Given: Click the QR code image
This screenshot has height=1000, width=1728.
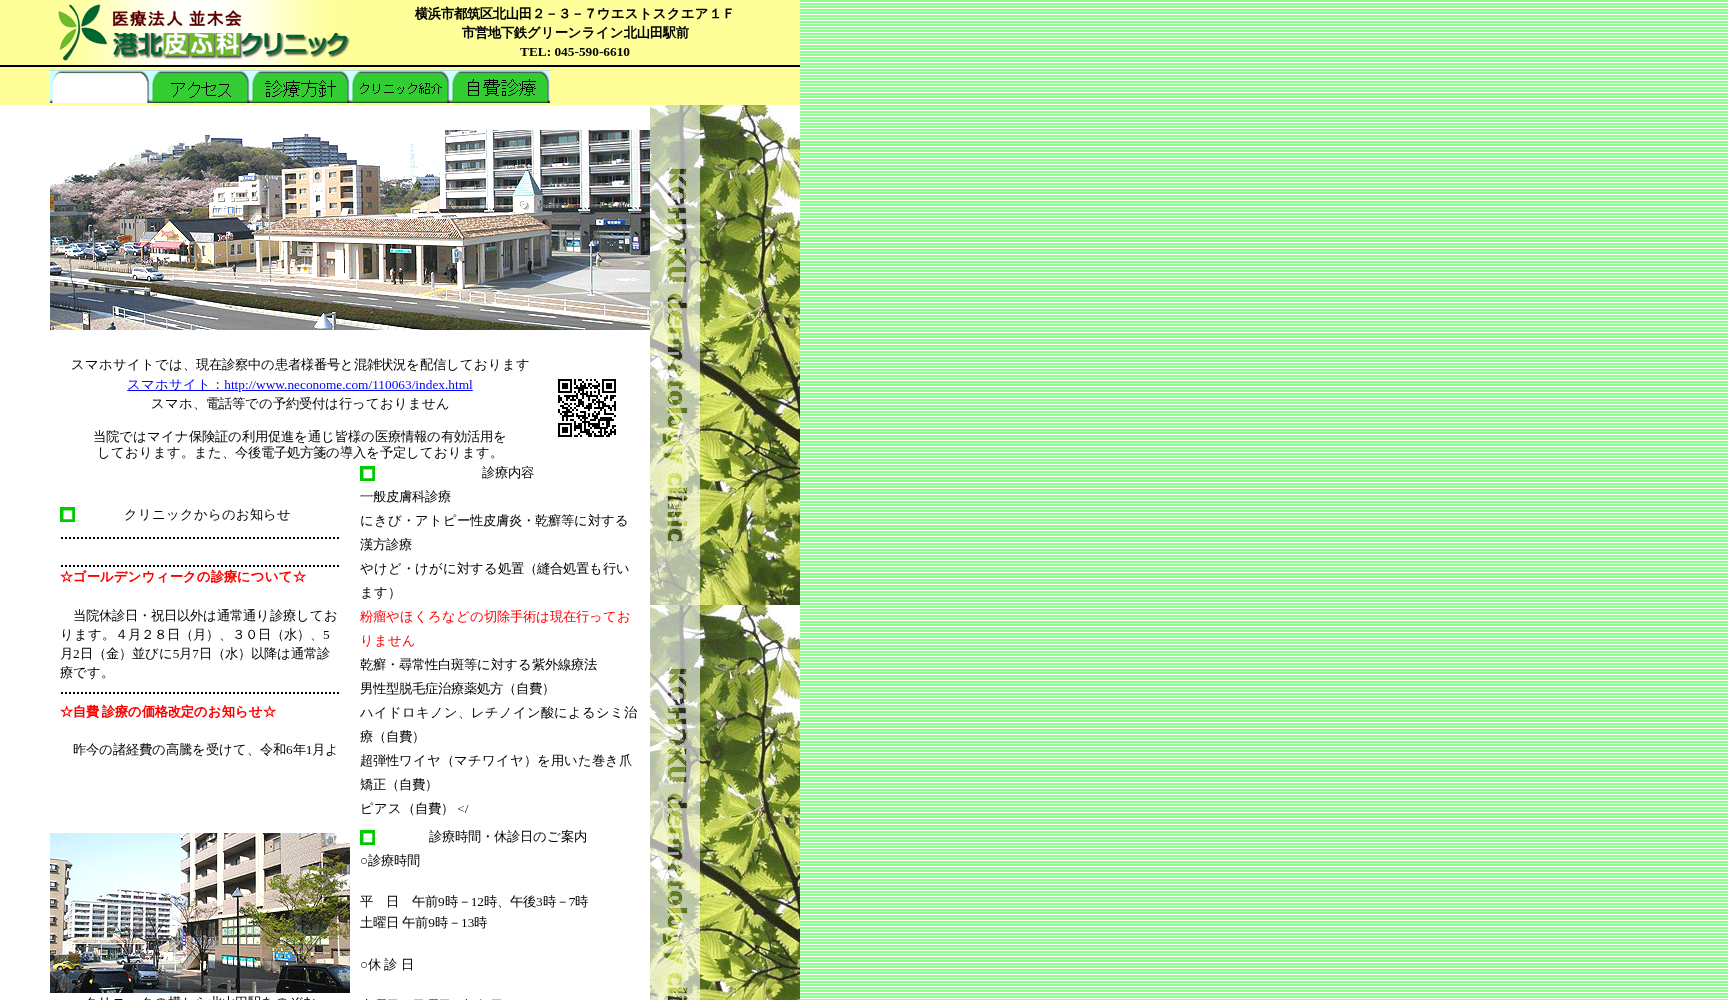Looking at the screenshot, I should click(587, 408).
